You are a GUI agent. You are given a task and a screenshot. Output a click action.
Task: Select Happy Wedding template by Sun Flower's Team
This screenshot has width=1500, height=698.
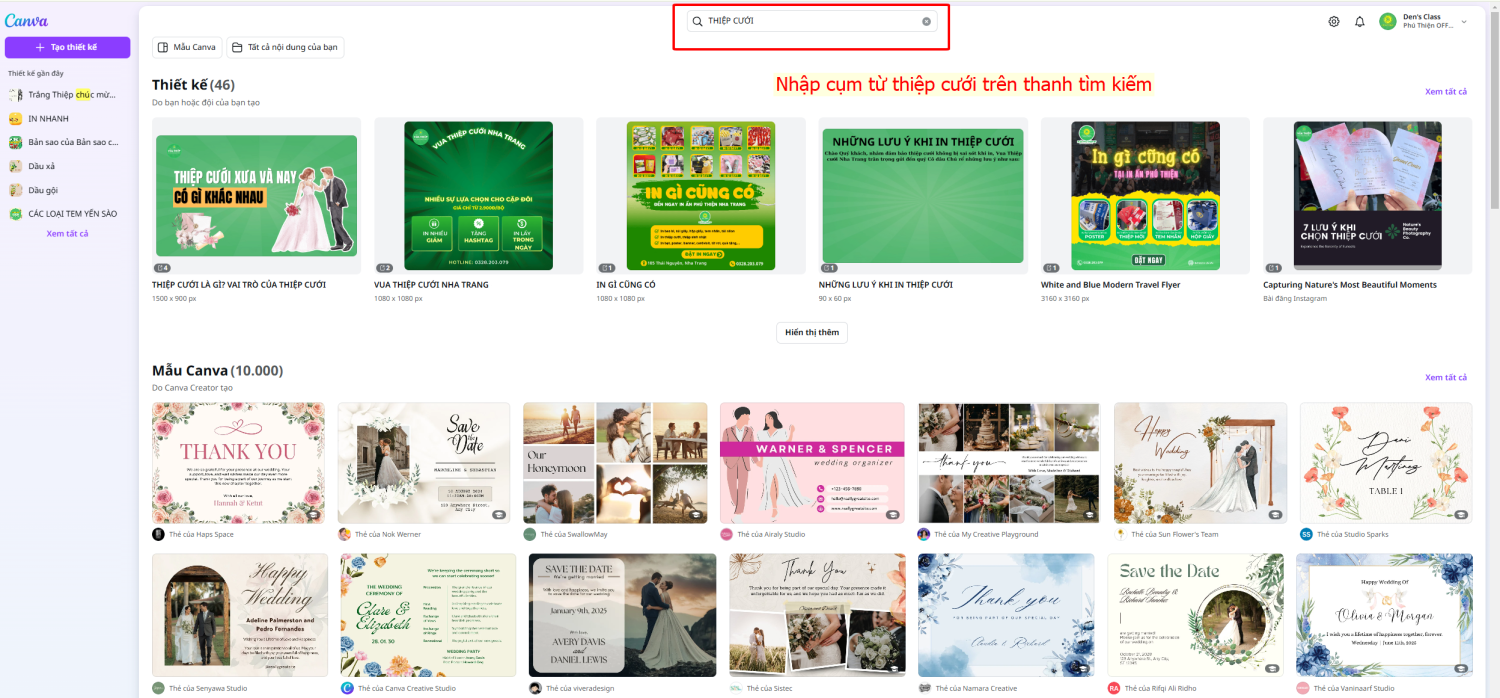[x=1200, y=463]
